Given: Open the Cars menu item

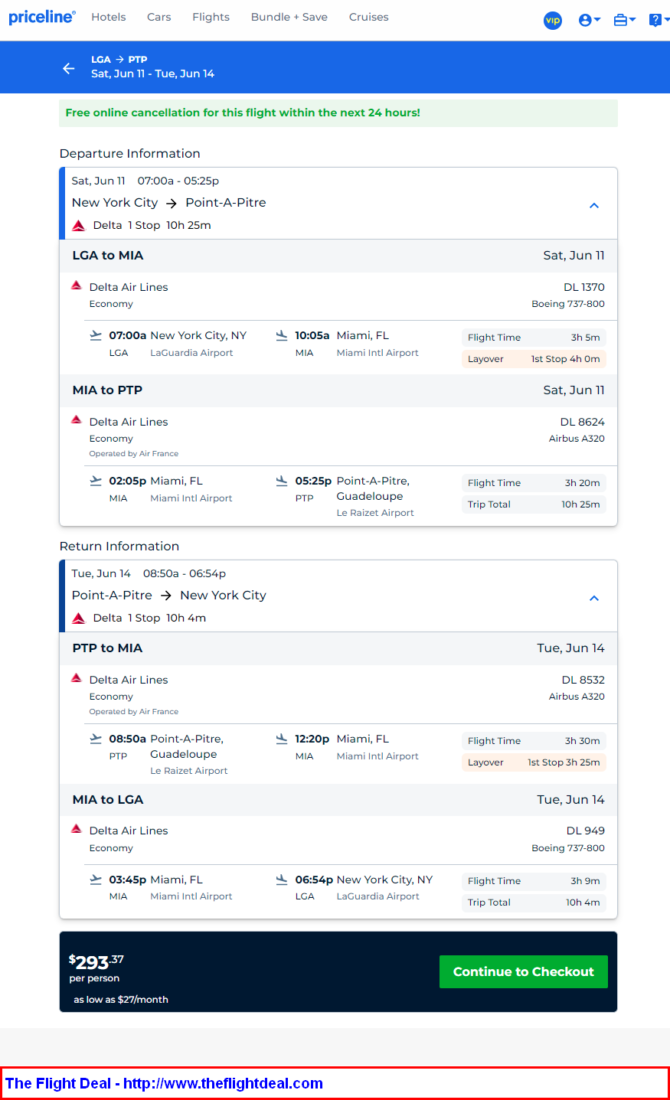Looking at the screenshot, I should point(159,17).
